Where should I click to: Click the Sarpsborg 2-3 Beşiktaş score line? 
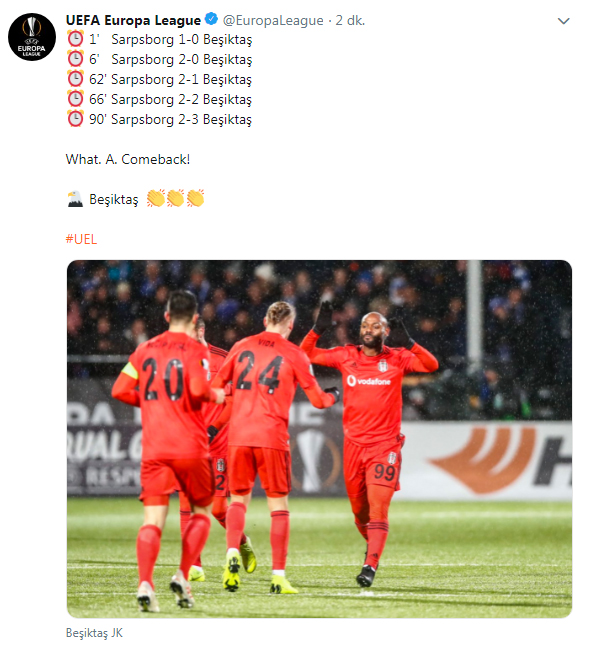tap(182, 119)
